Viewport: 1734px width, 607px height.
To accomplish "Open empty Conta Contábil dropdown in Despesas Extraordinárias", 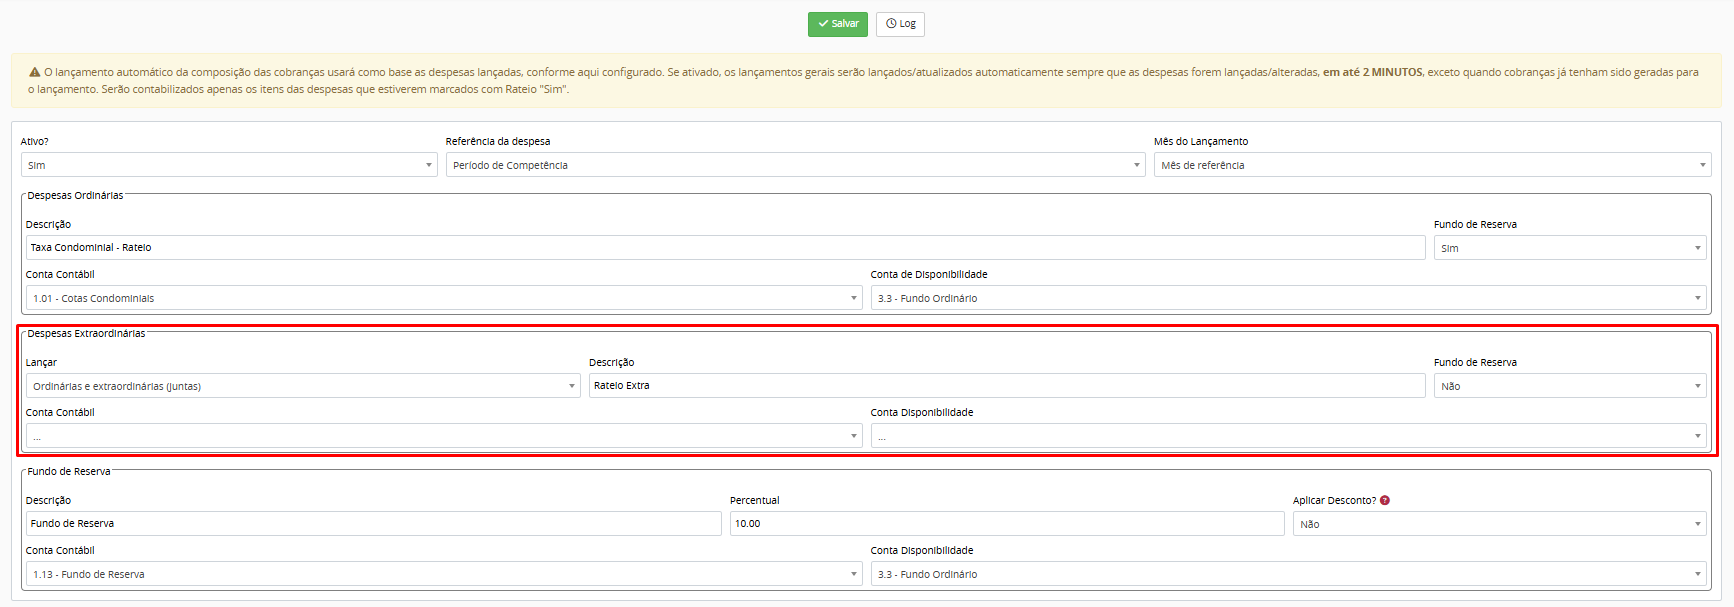I will (443, 436).
